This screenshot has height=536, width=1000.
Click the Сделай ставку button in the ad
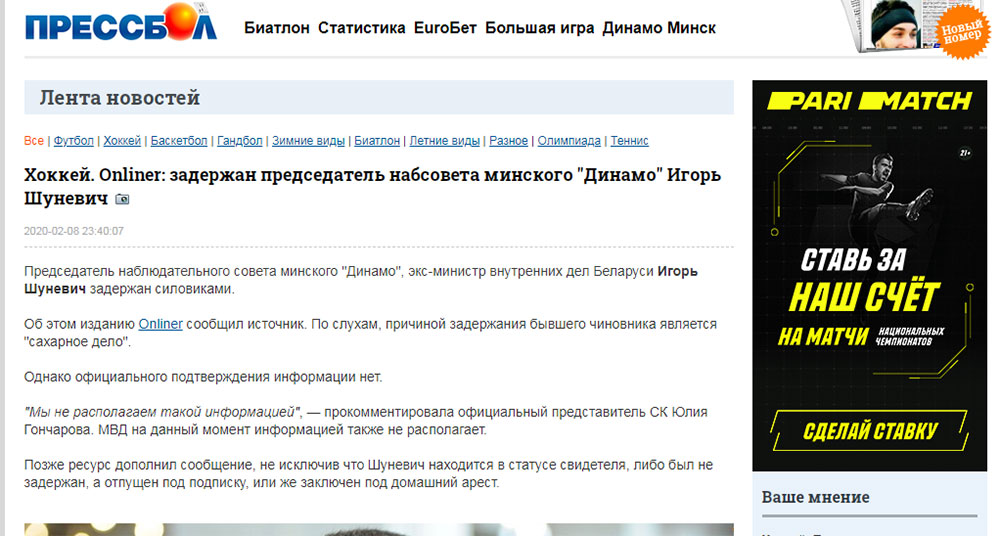870,431
